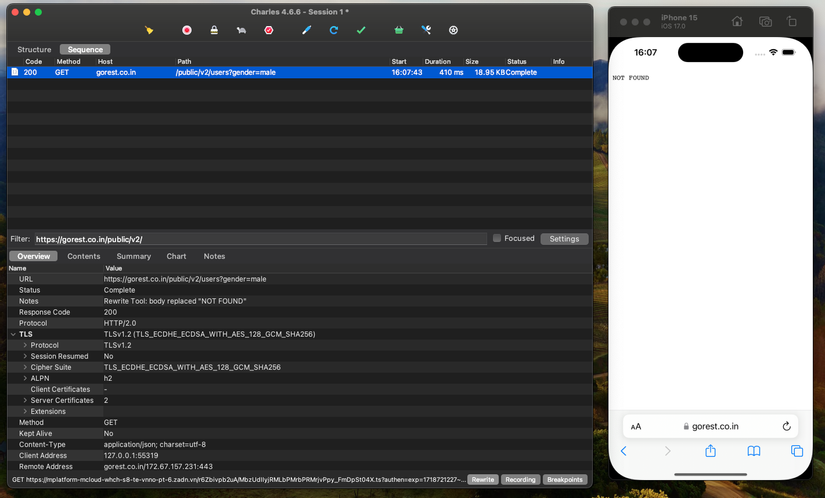The height and width of the screenshot is (498, 825).
Task: Click the Content-Type application/json value
Action: (x=155, y=444)
